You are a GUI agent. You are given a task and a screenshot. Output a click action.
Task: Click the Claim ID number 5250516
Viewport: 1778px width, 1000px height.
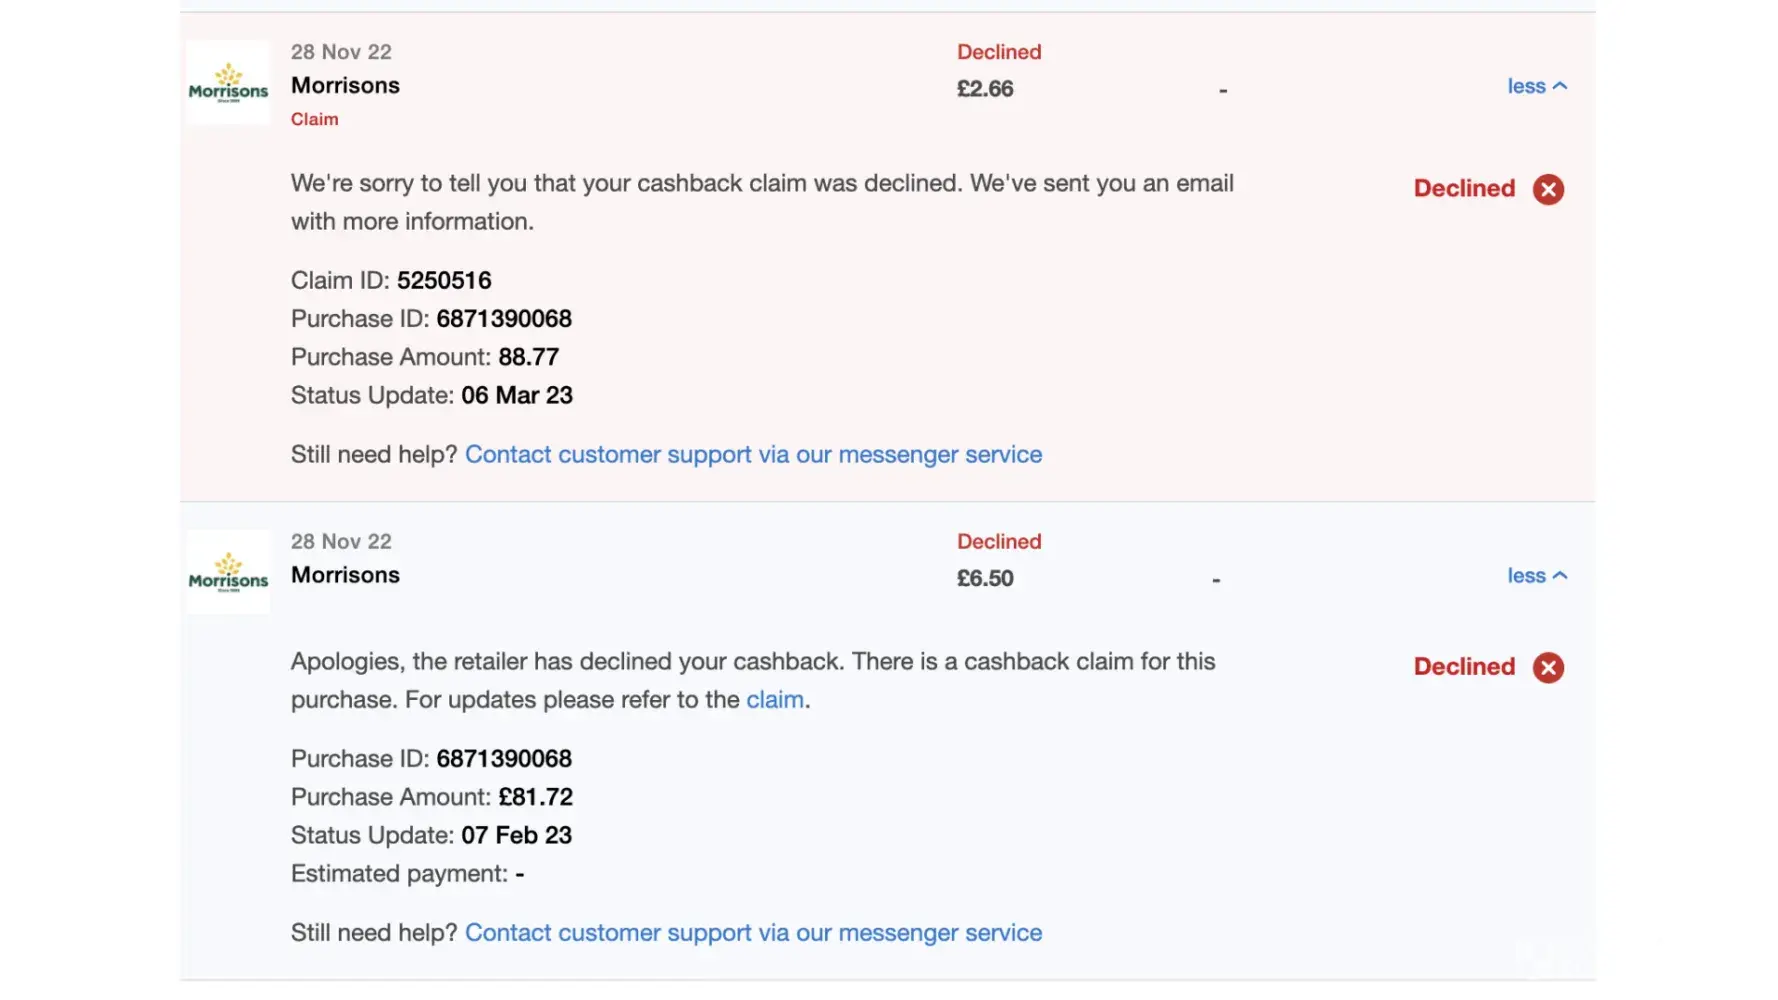tap(444, 281)
